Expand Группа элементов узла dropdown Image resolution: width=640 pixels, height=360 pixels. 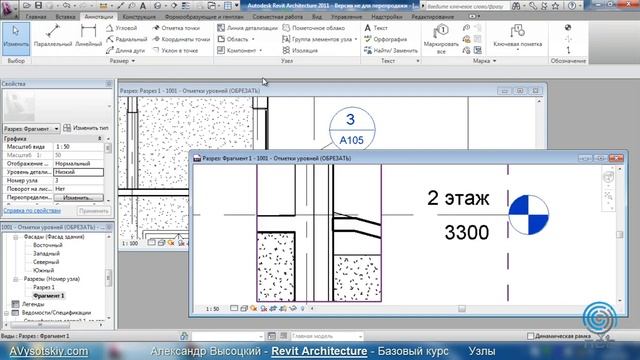356,40
